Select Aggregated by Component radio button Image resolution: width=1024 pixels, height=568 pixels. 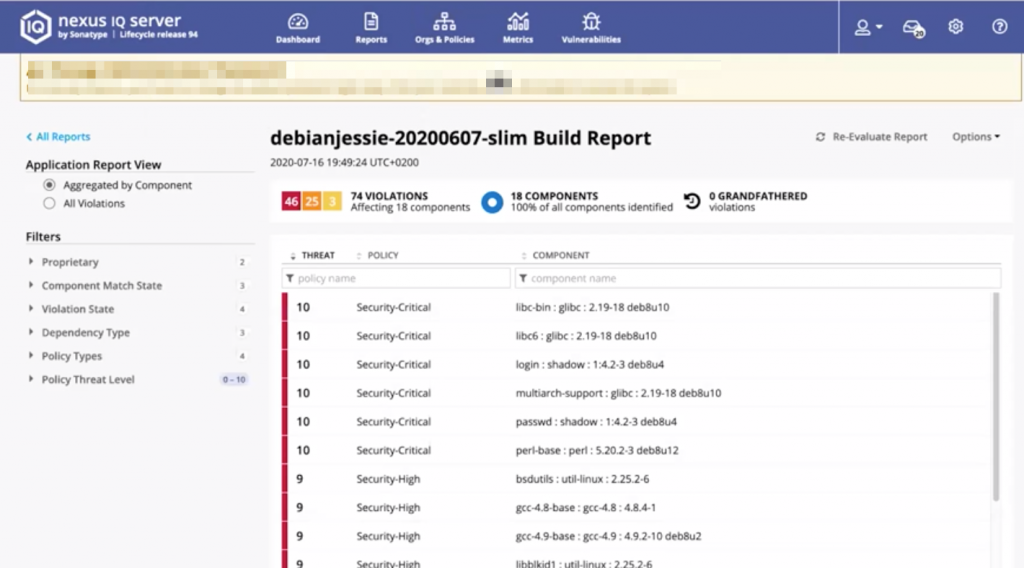[x=49, y=185]
